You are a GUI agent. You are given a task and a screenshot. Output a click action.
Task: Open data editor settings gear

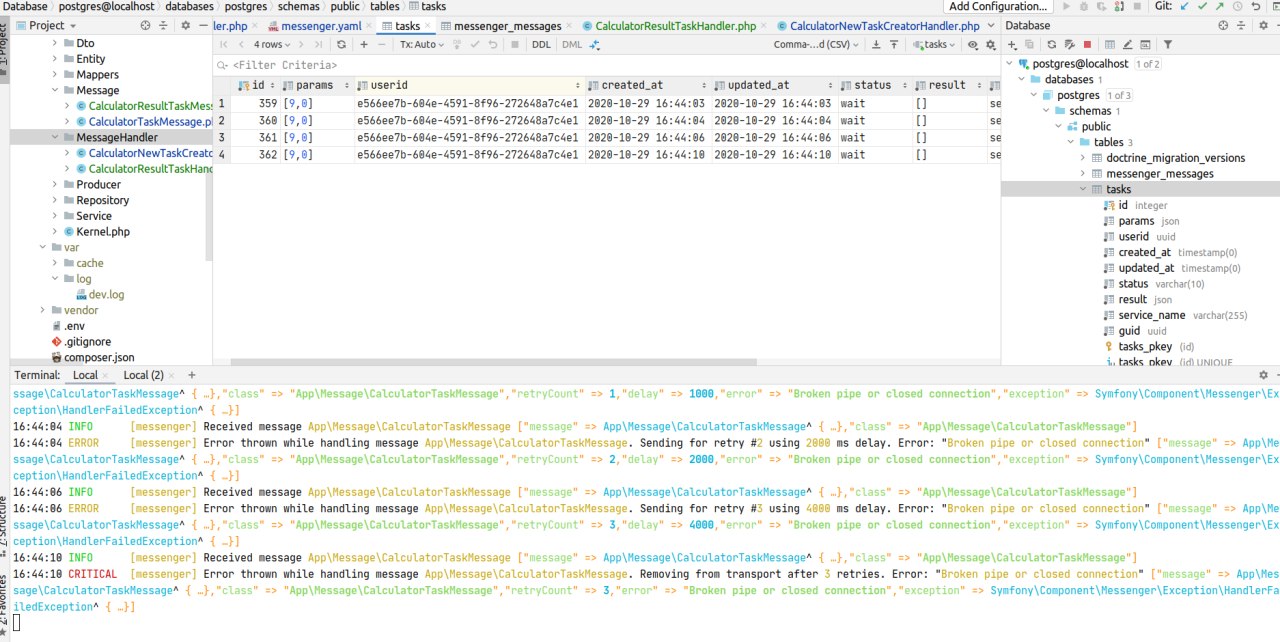coord(991,45)
